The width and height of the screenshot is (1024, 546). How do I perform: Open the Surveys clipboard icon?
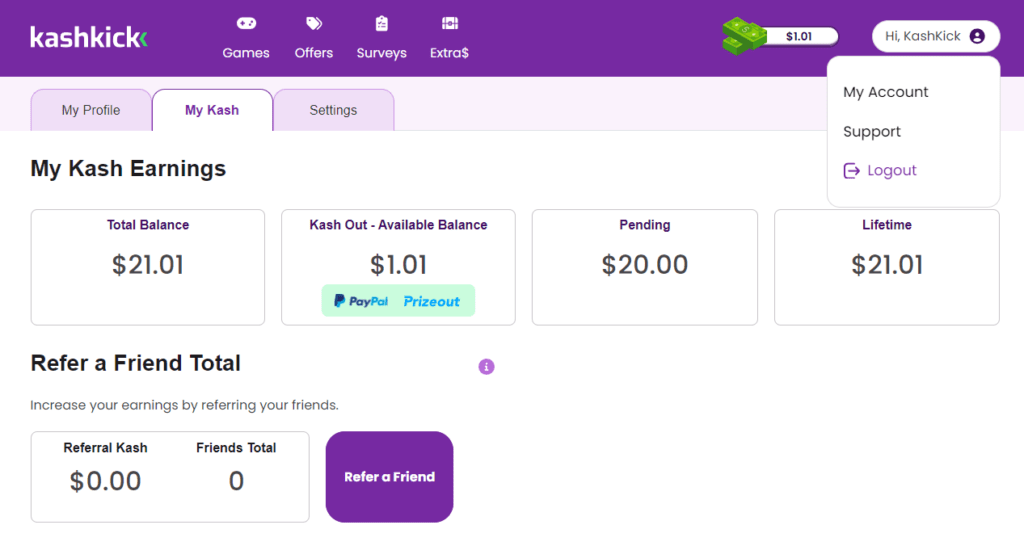(381, 23)
